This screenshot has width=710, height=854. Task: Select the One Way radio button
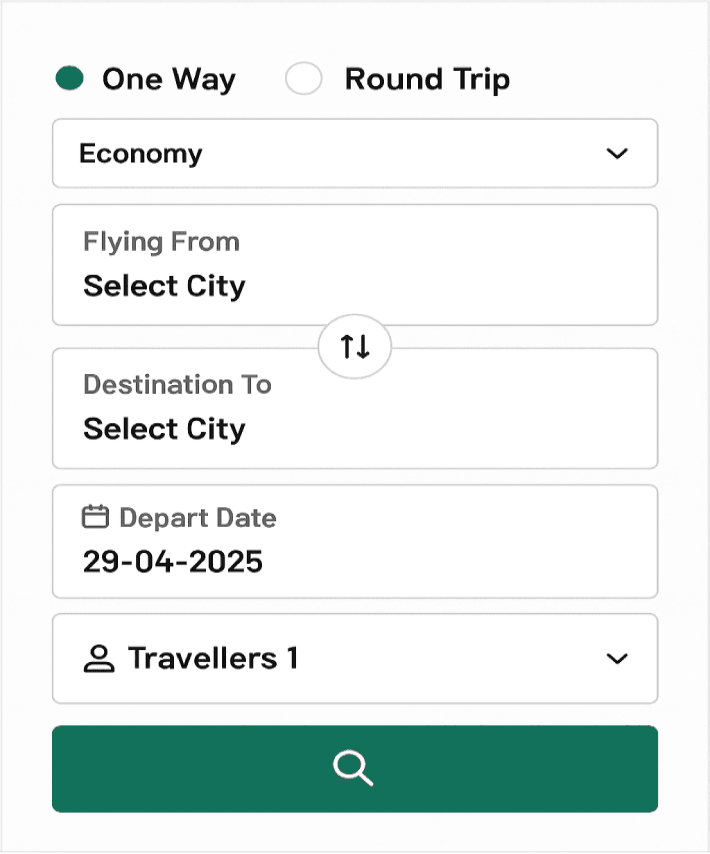click(69, 78)
